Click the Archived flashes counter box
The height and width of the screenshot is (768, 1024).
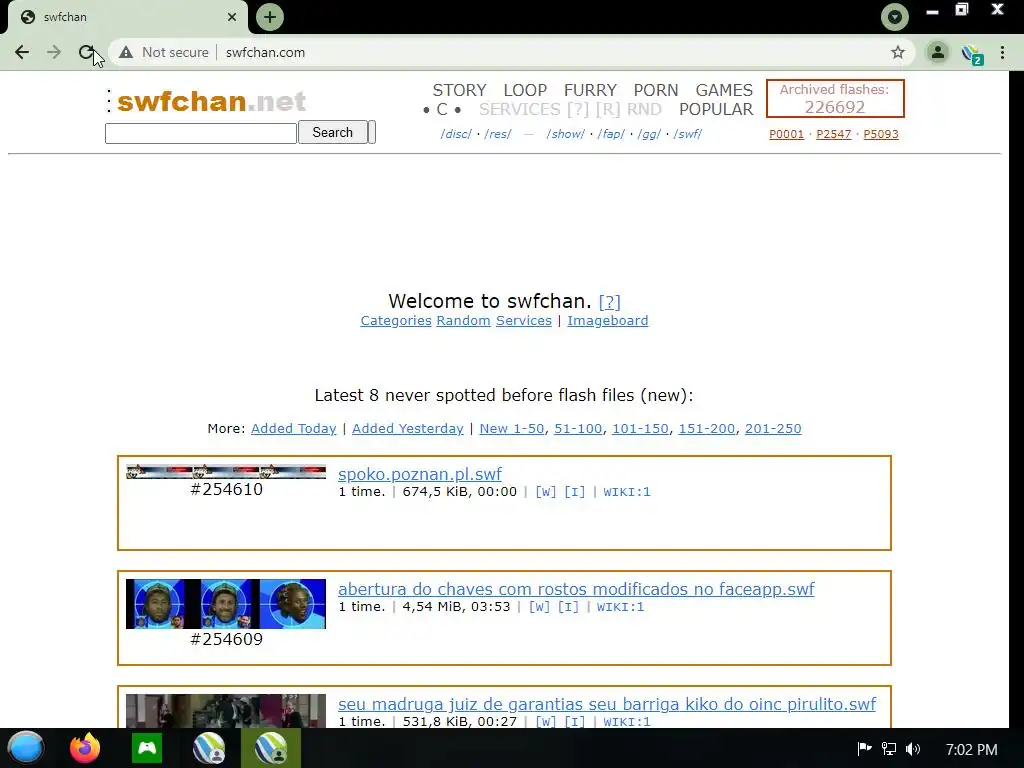tap(835, 99)
